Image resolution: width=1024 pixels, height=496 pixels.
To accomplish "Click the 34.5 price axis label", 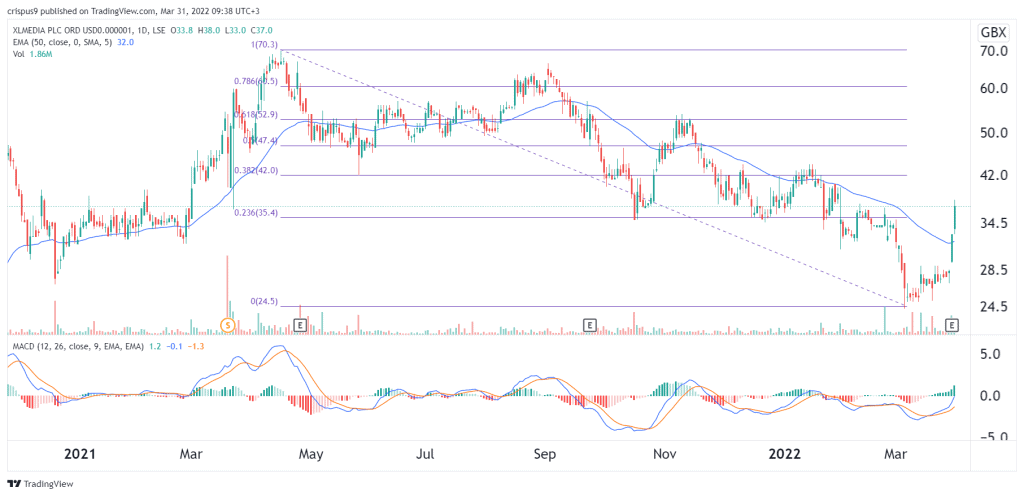I will point(995,224).
